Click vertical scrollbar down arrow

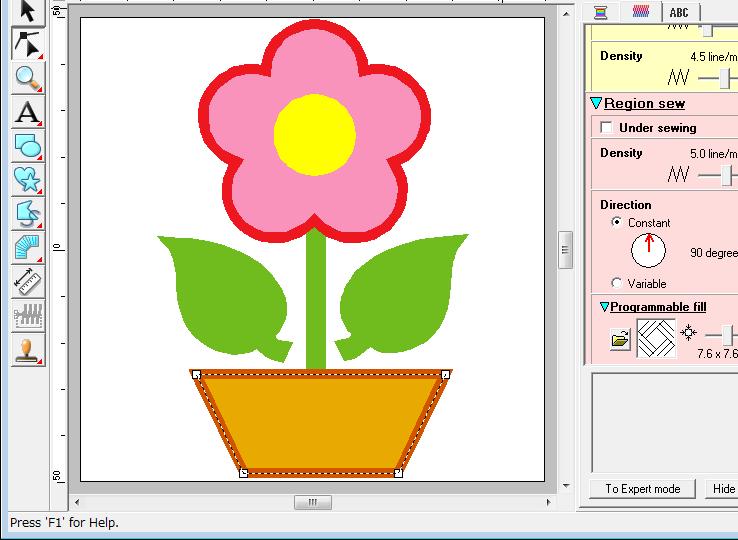[x=566, y=486]
